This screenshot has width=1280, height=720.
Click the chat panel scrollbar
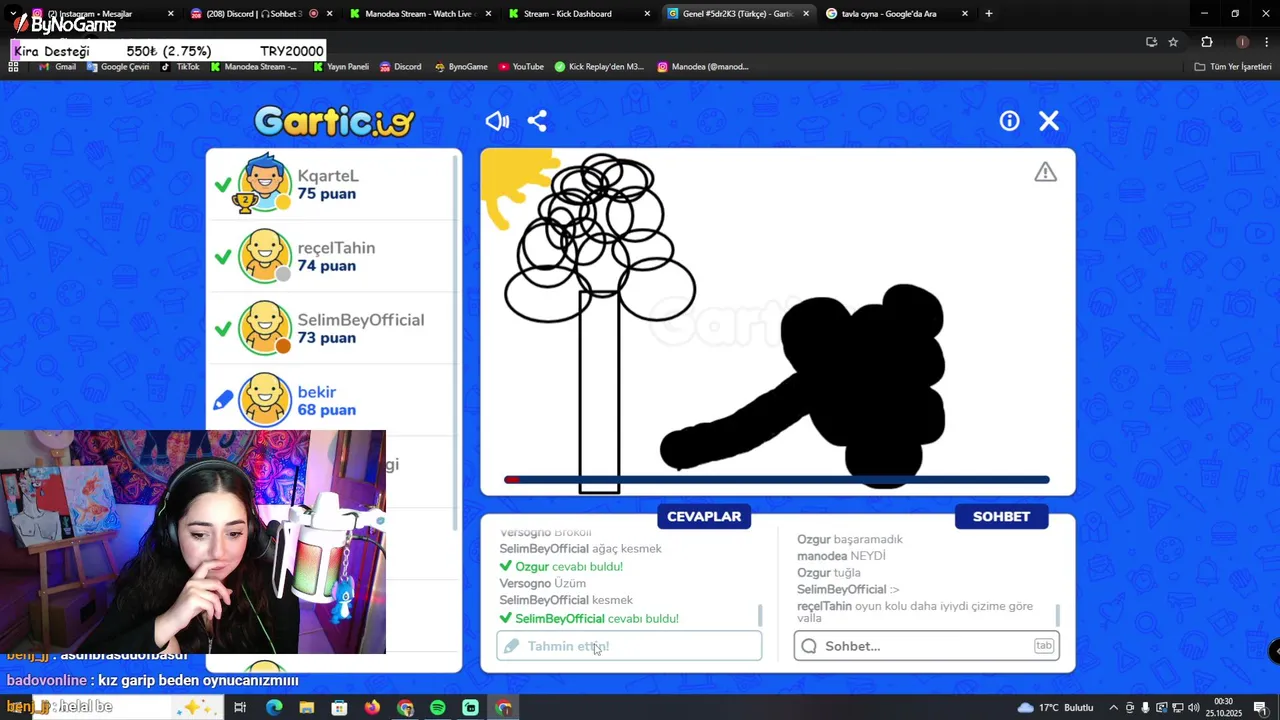pos(1057,614)
